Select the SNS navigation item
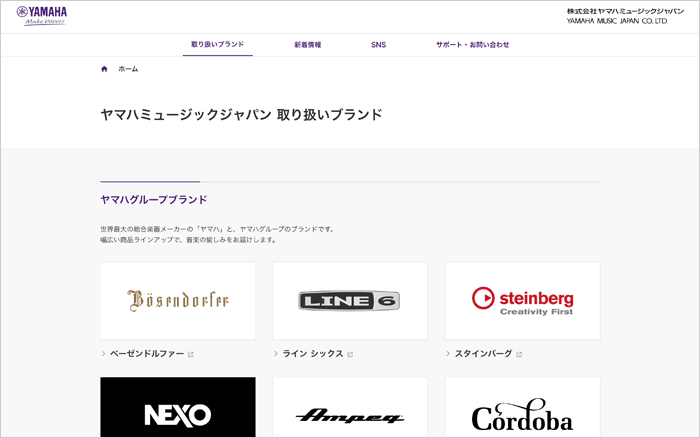The height and width of the screenshot is (438, 700). pos(378,45)
